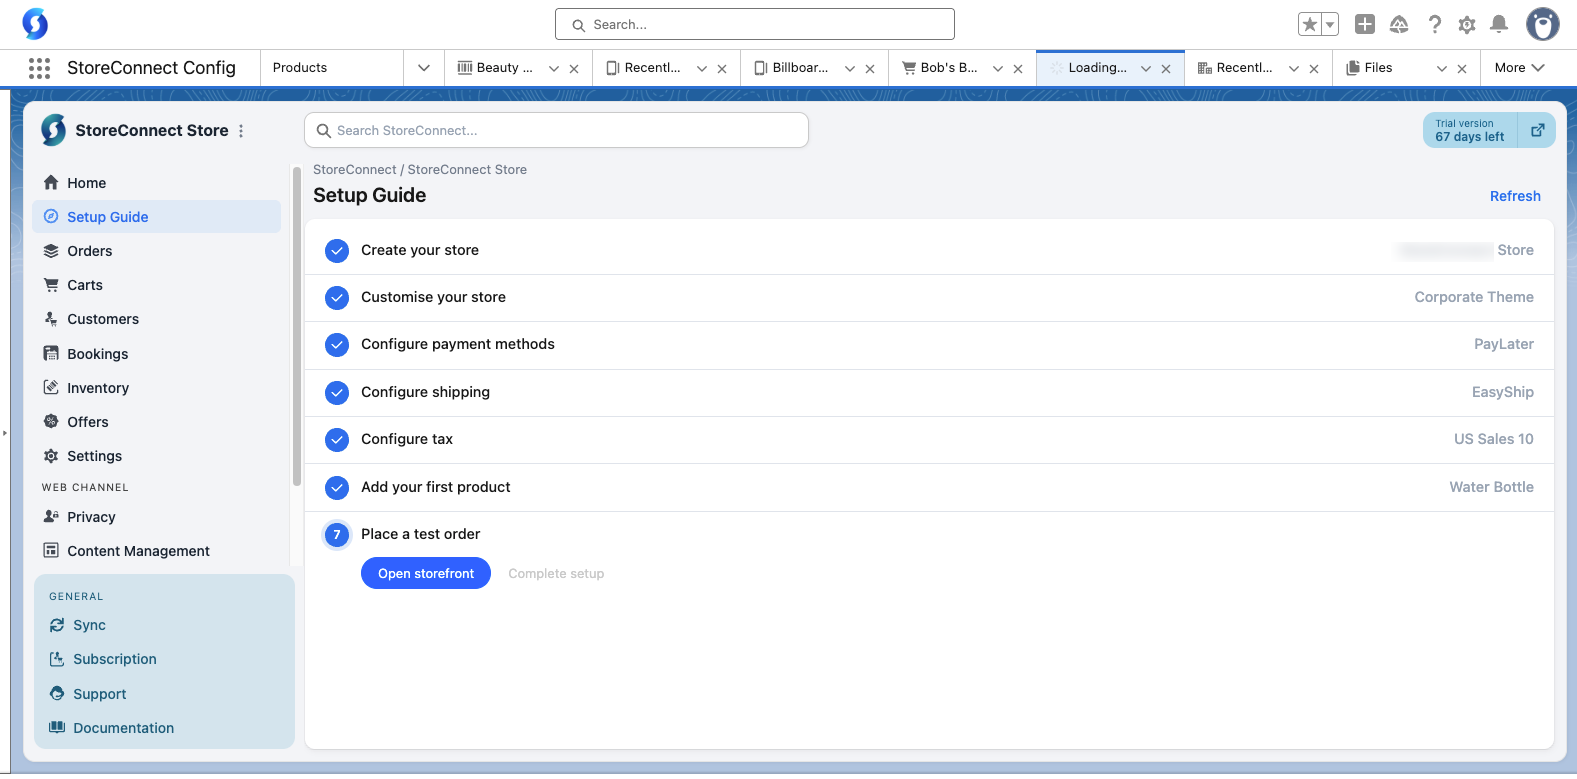Click step 7 Place a test order
This screenshot has height=779, width=1577.
421,534
